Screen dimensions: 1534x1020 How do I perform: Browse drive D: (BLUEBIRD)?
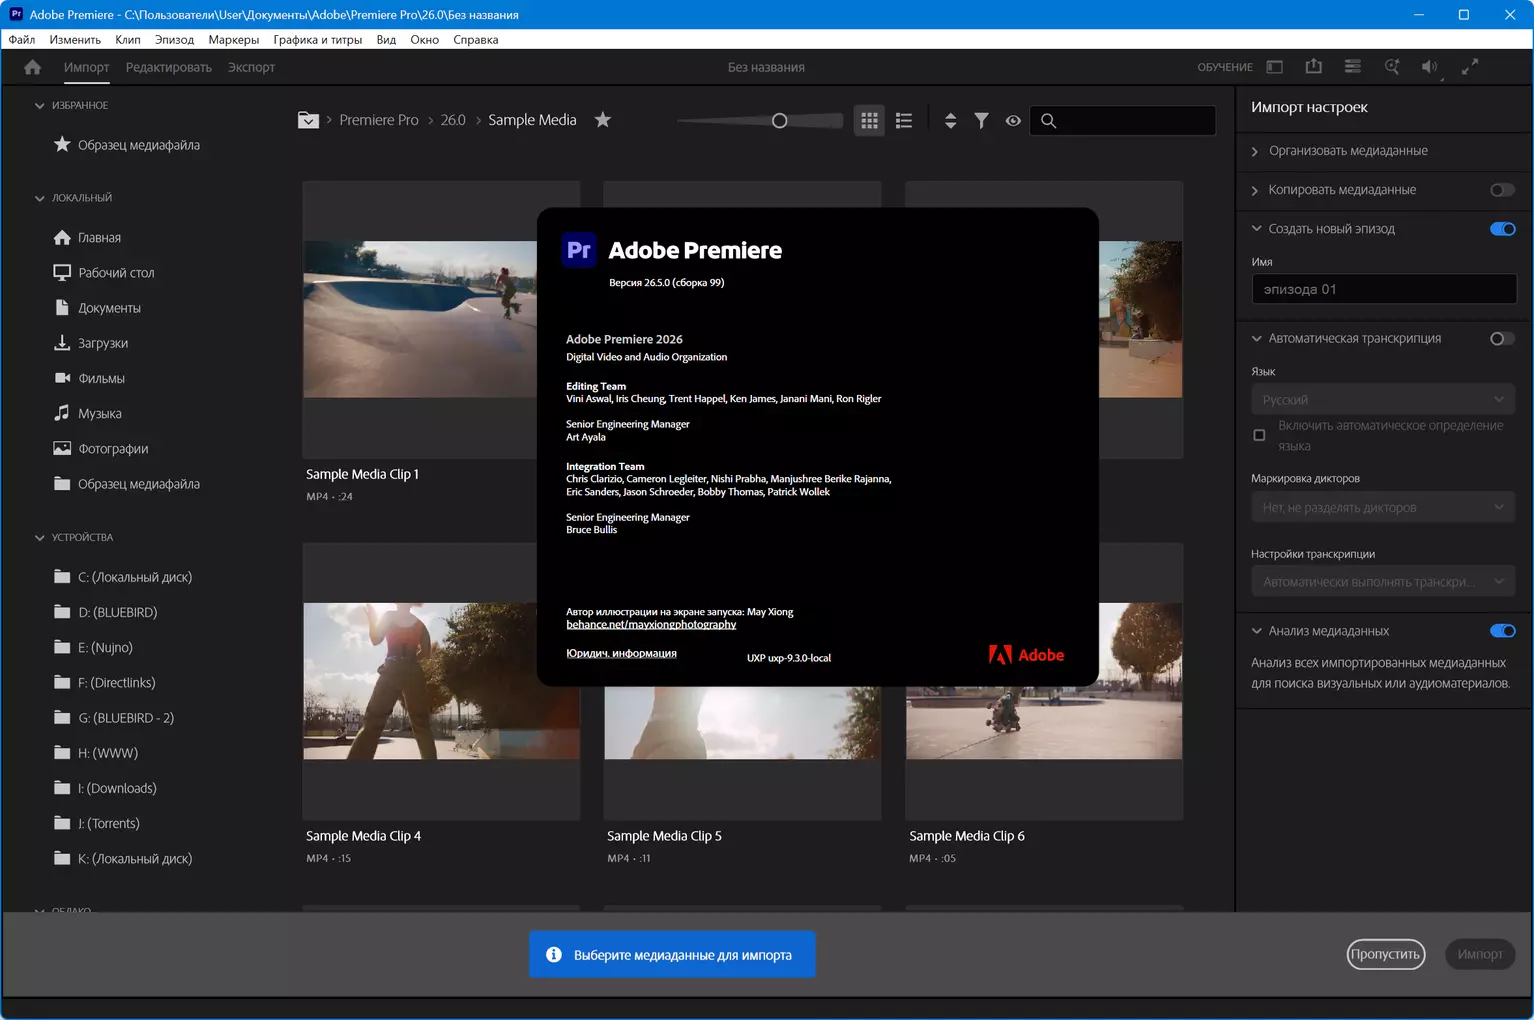tap(106, 612)
